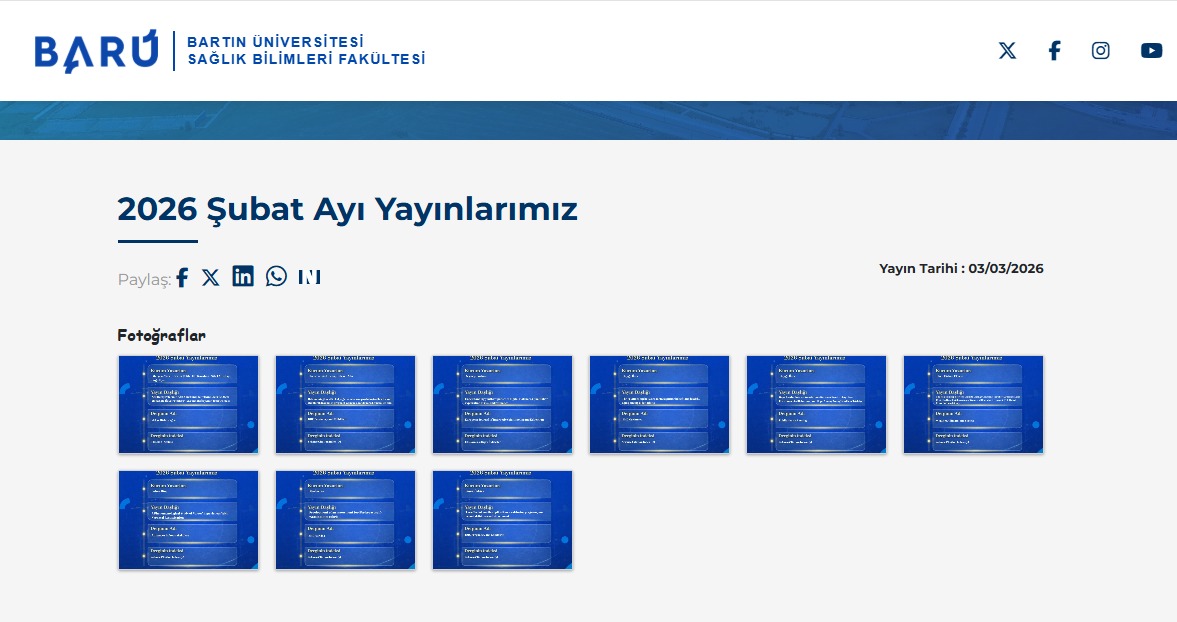Open the Instagram icon in header

tap(1100, 51)
